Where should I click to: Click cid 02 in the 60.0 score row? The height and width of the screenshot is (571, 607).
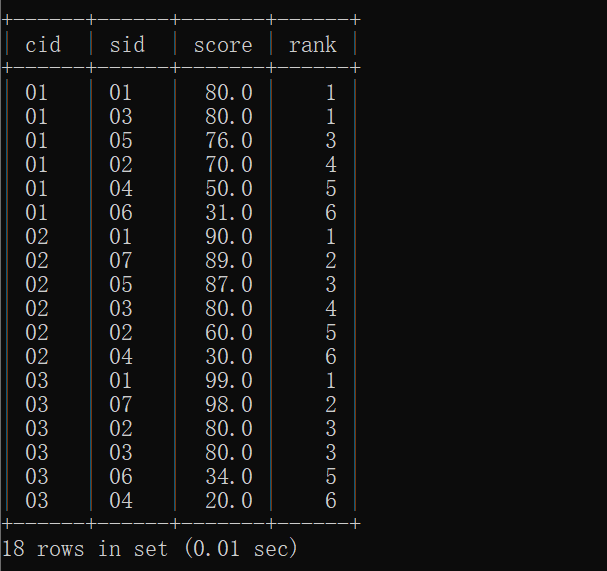tap(37, 333)
